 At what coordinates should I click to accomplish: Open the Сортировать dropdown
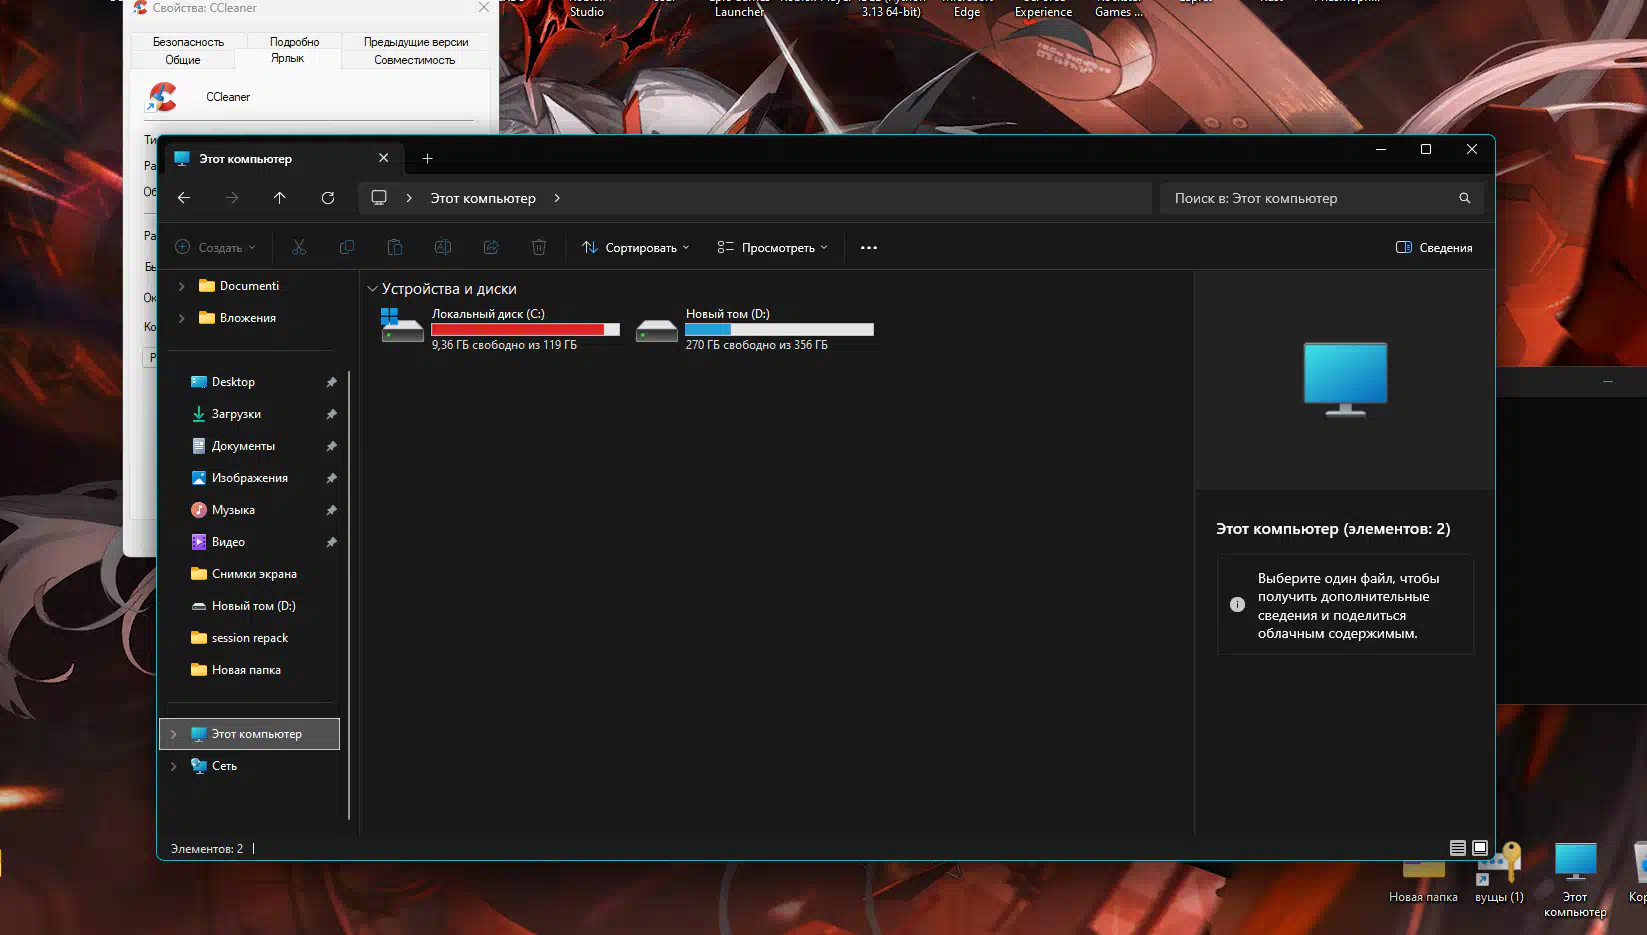click(x=636, y=247)
